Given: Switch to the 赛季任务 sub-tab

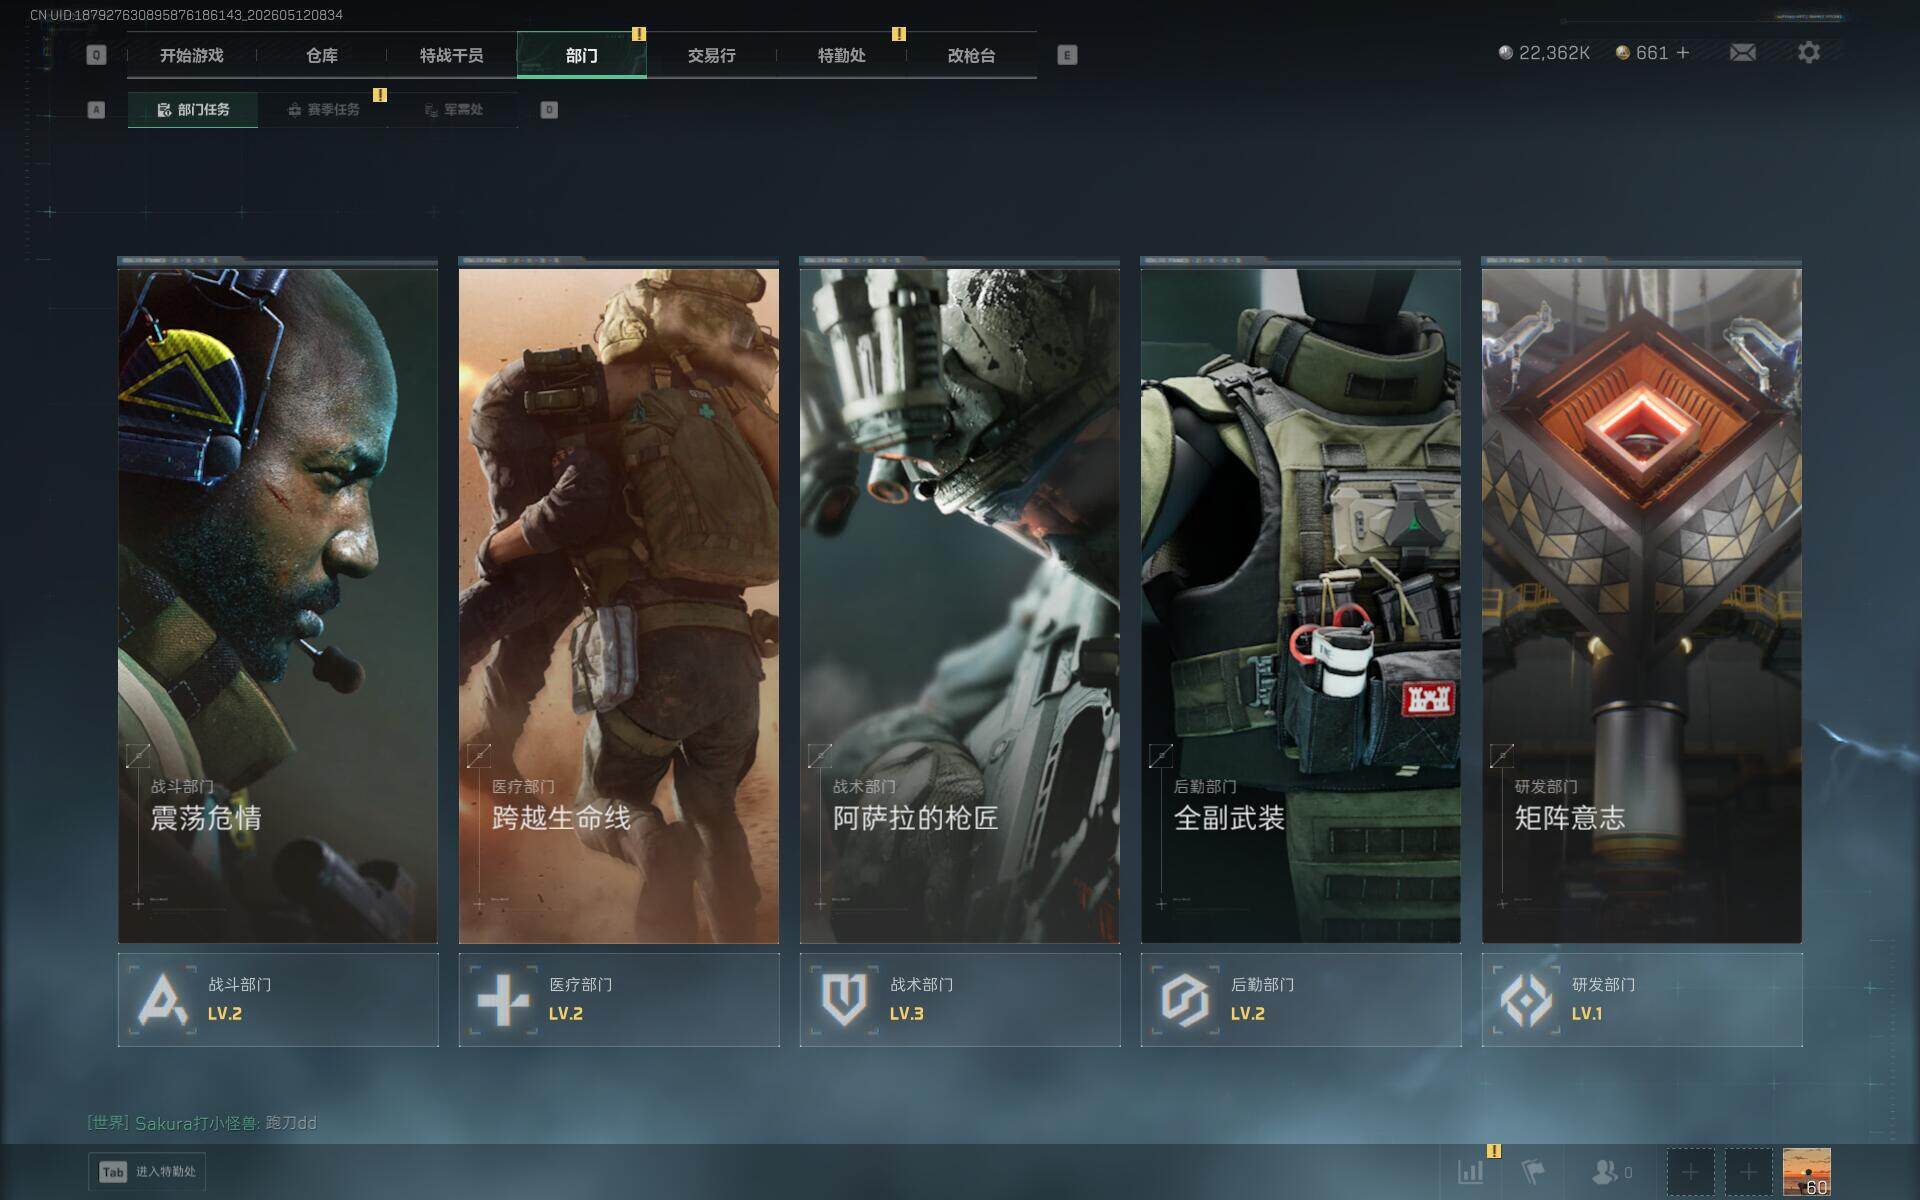Looking at the screenshot, I should (323, 110).
